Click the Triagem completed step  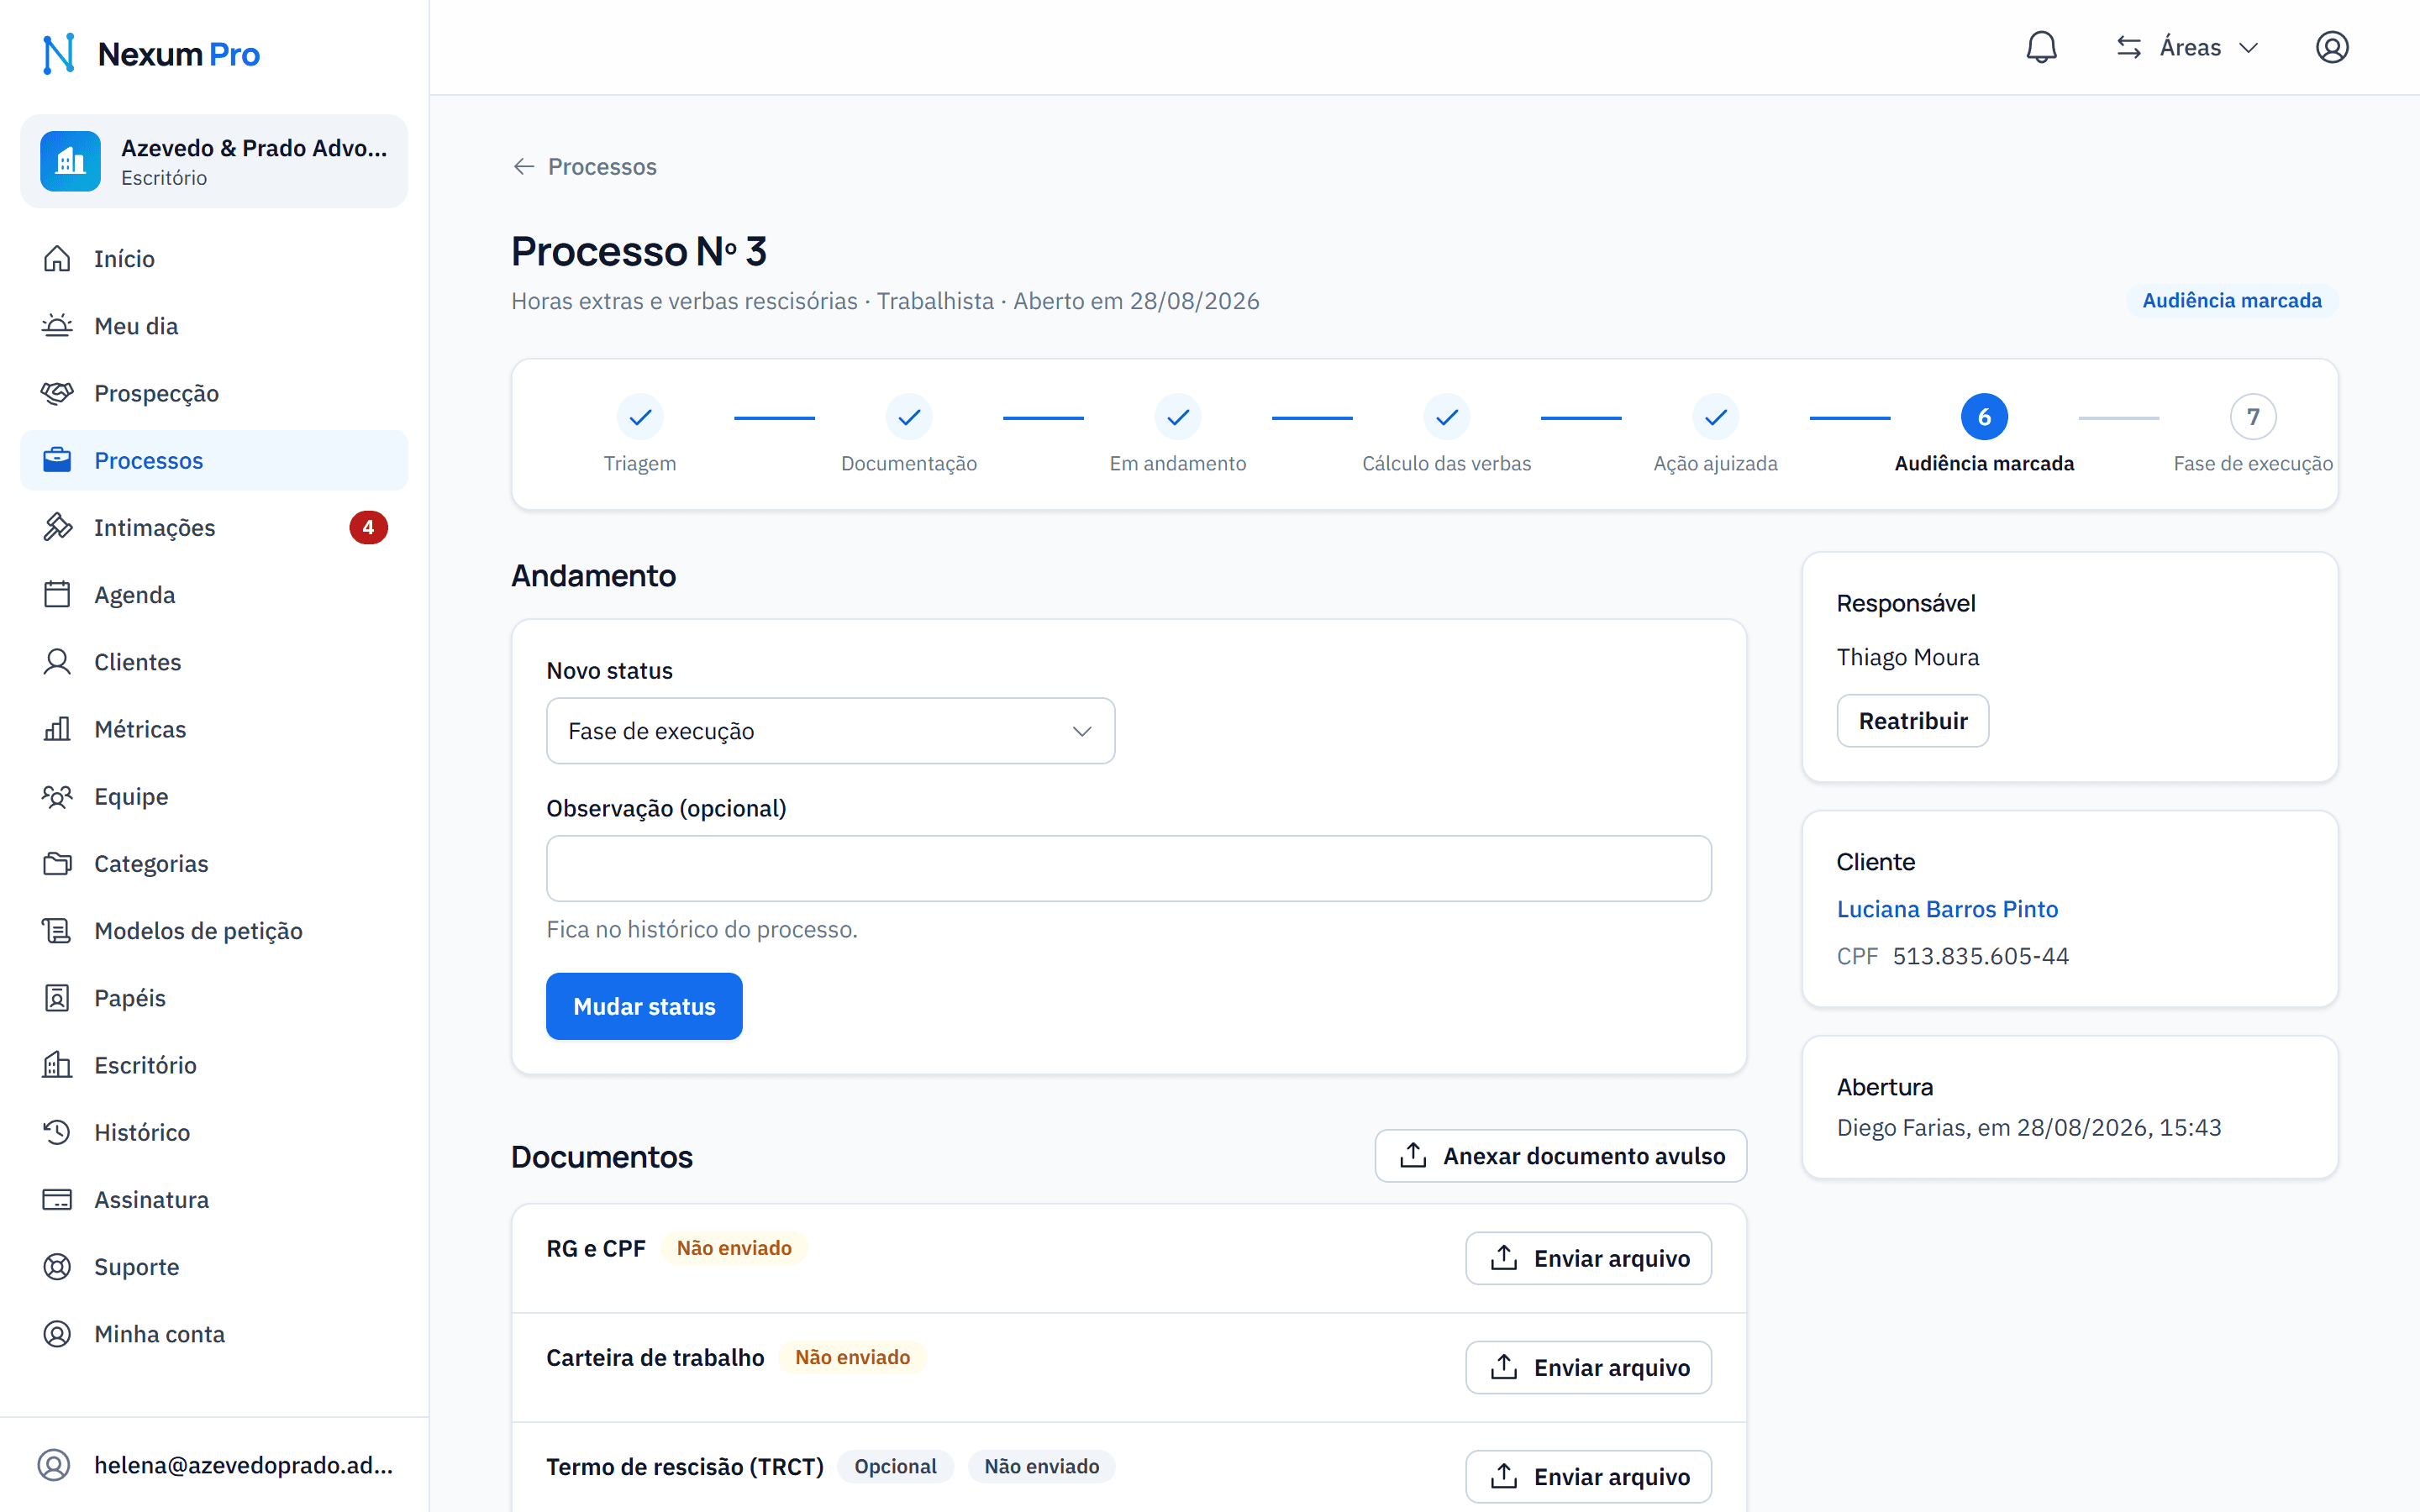640,417
